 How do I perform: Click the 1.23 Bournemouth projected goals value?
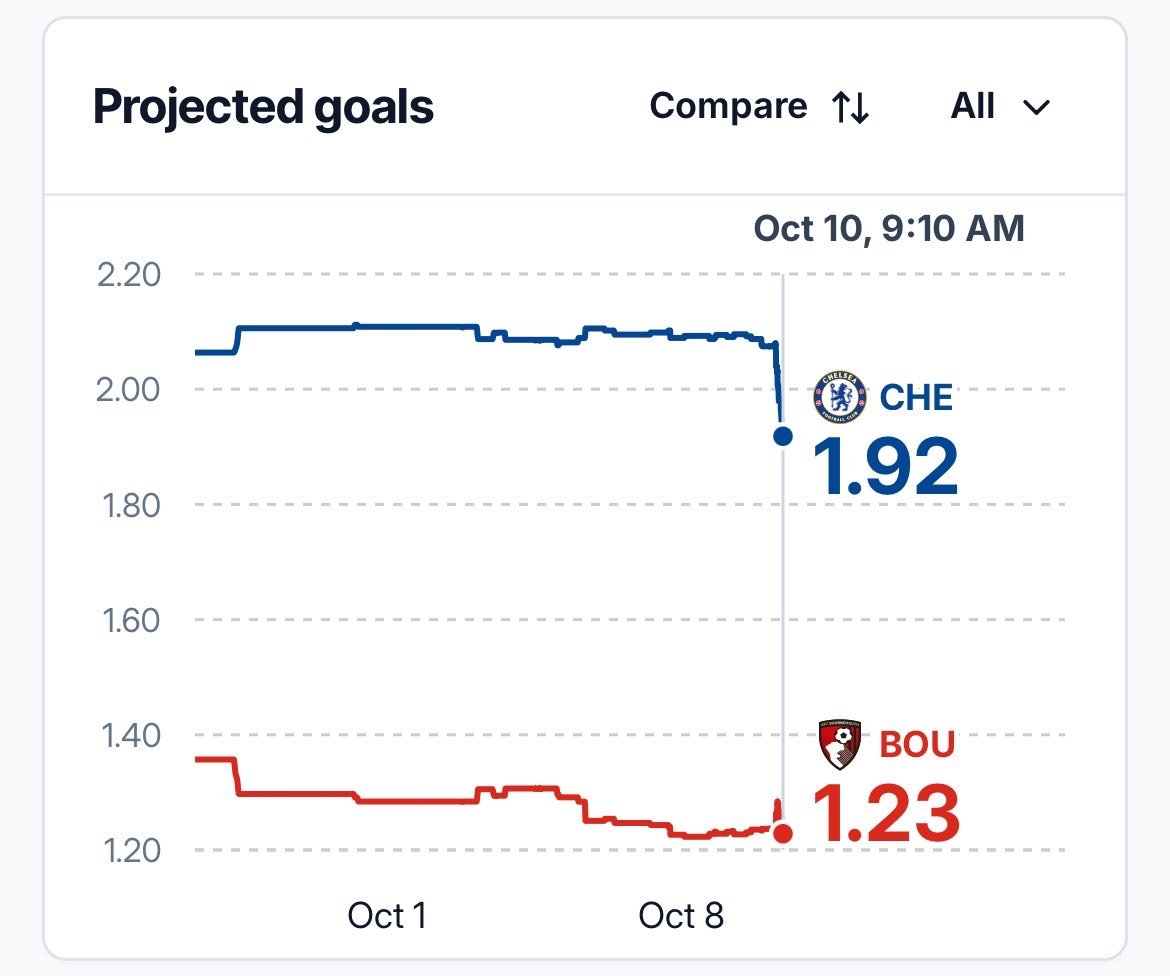(886, 814)
